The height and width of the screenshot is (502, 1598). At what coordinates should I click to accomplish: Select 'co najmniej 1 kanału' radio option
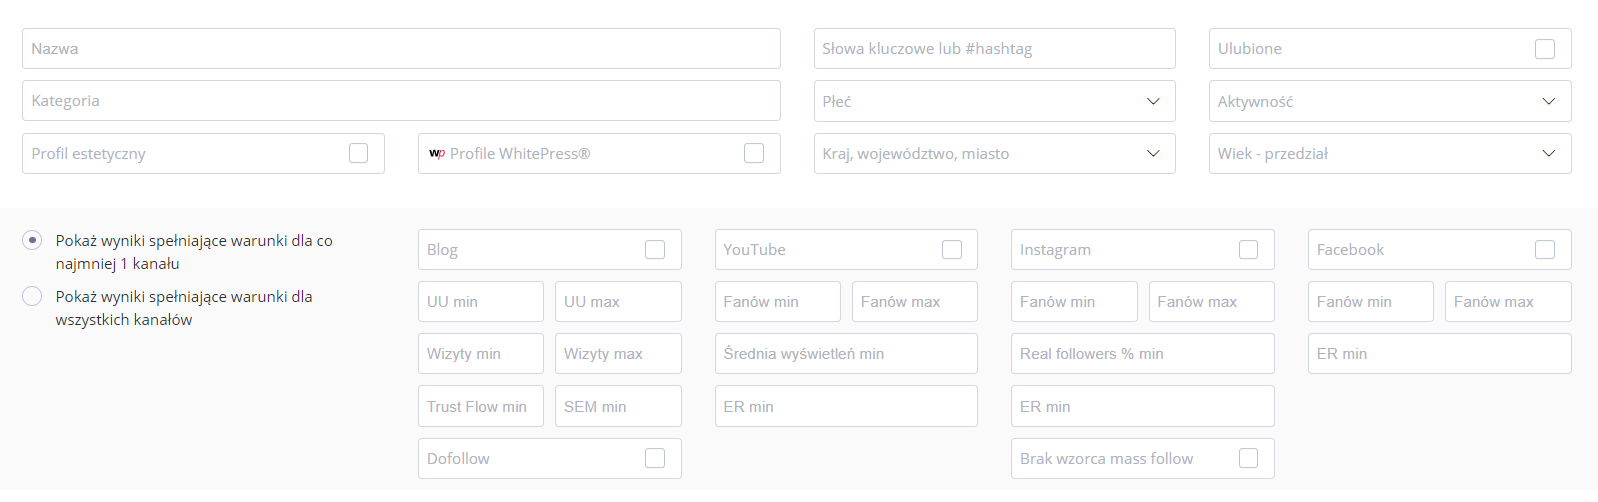pyautogui.click(x=32, y=240)
